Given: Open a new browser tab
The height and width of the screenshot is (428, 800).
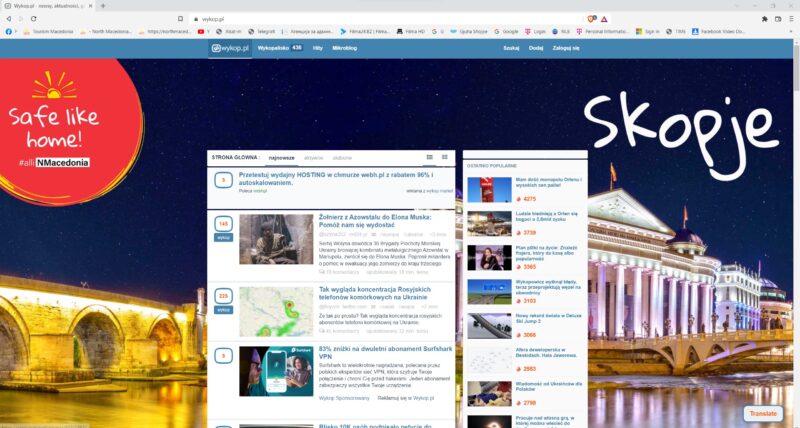Looking at the screenshot, I should coord(103,5).
